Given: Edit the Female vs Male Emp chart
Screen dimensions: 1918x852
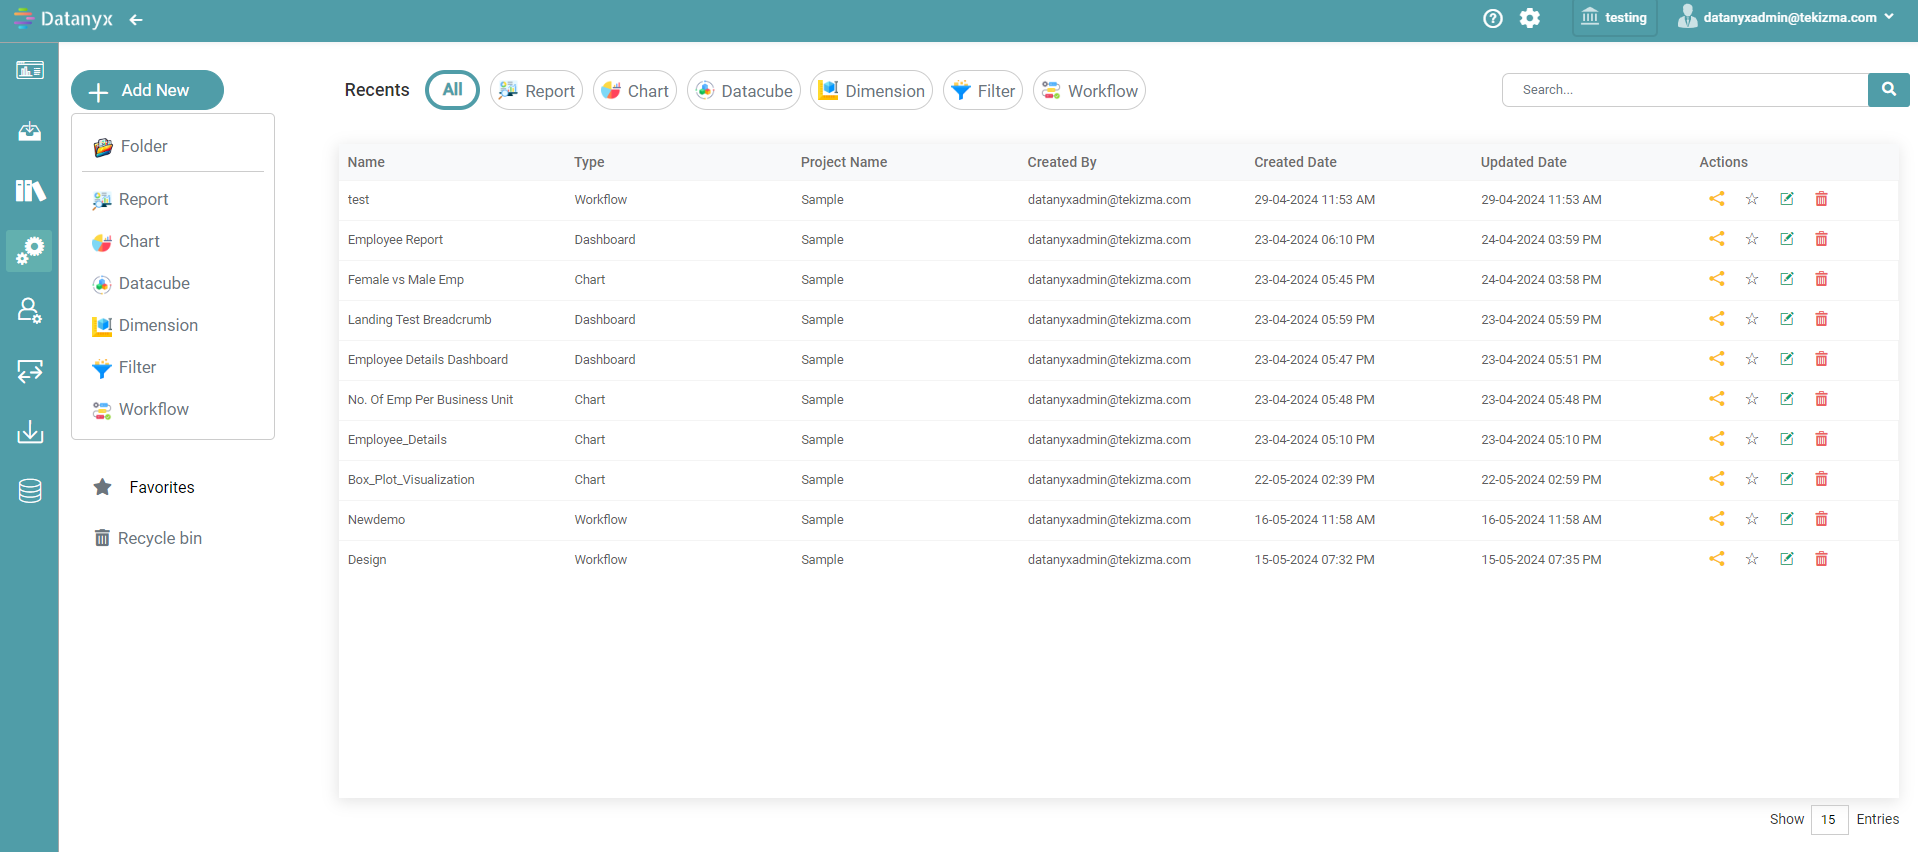Looking at the screenshot, I should tap(1786, 279).
